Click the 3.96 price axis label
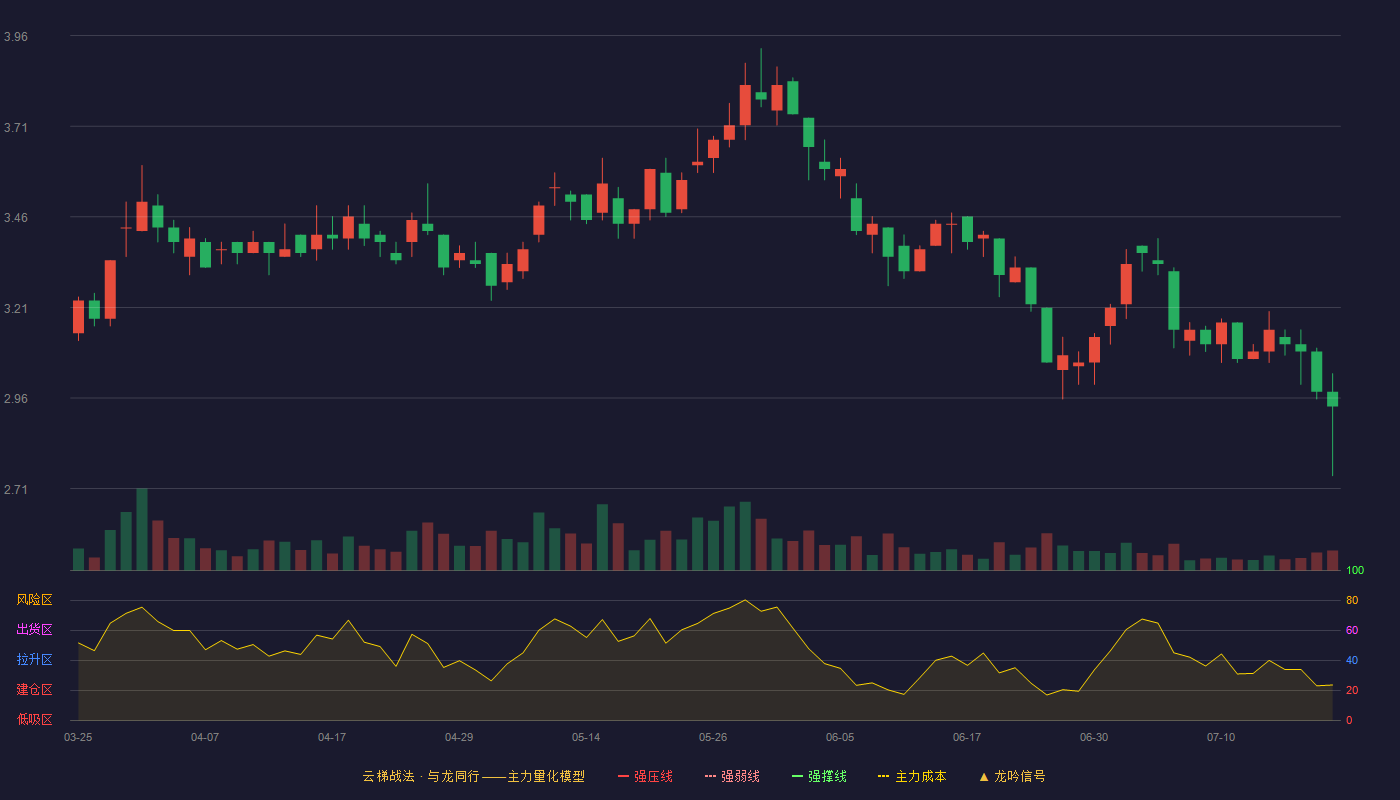 coord(16,37)
